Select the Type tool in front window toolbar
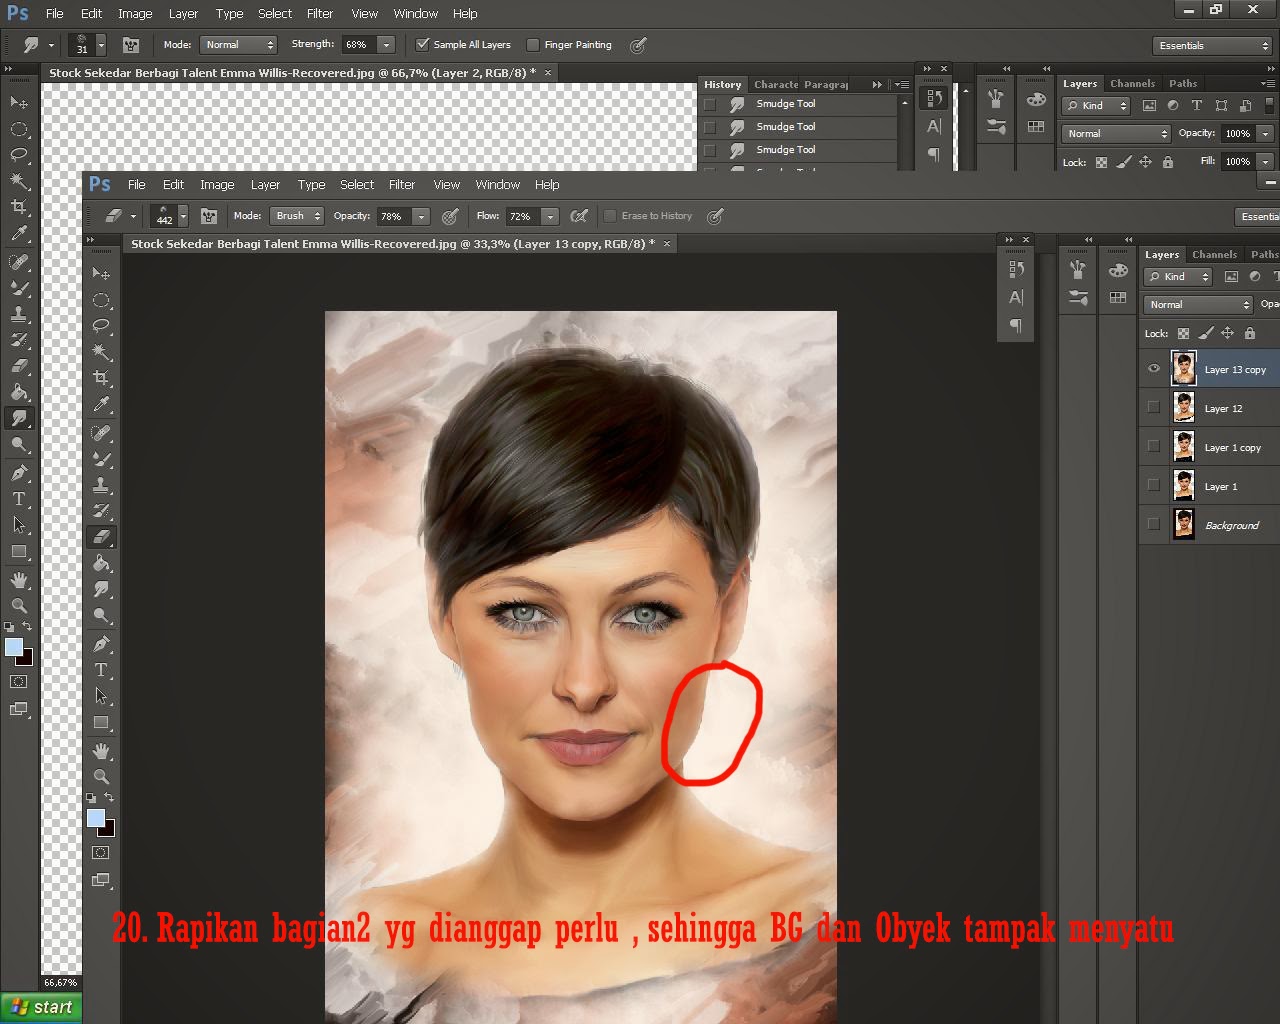This screenshot has height=1024, width=1280. click(101, 670)
